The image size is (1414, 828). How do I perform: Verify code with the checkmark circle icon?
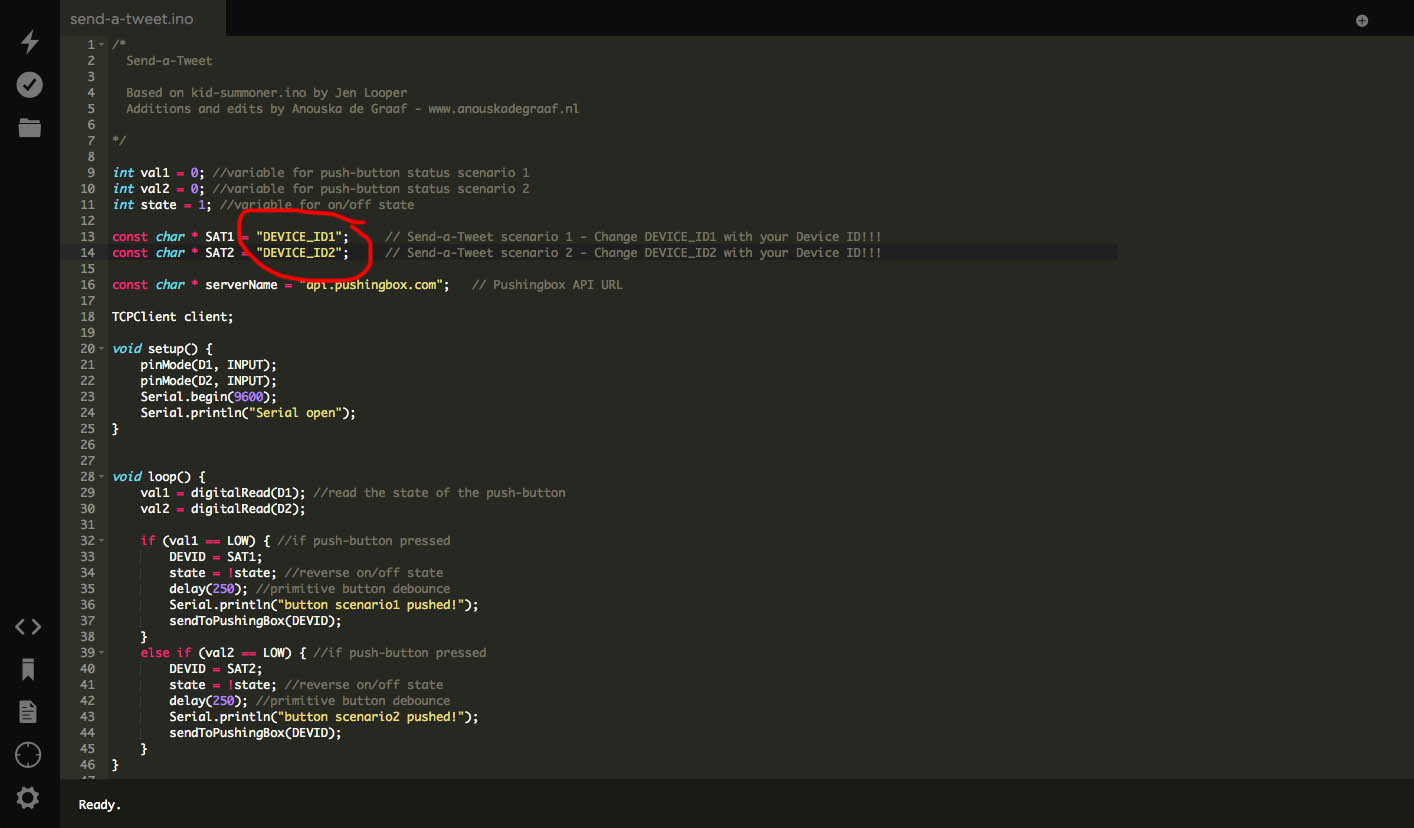tap(29, 85)
